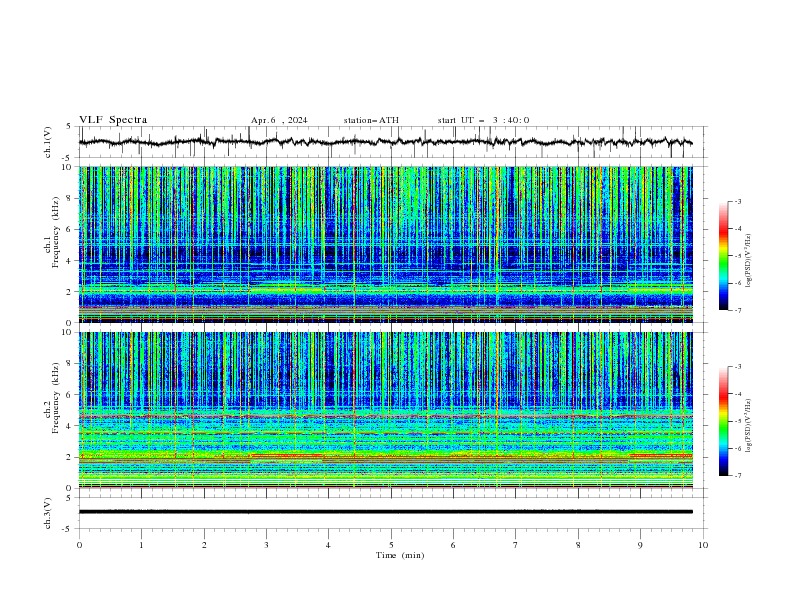
Task: Click the "VLF Spectra" plot title
Action: [x=113, y=120]
